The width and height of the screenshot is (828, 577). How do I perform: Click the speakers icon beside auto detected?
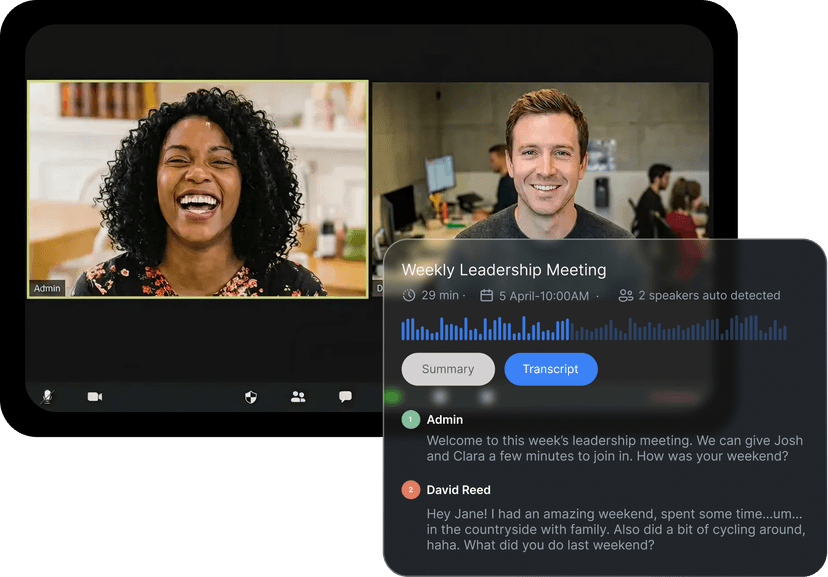point(626,296)
